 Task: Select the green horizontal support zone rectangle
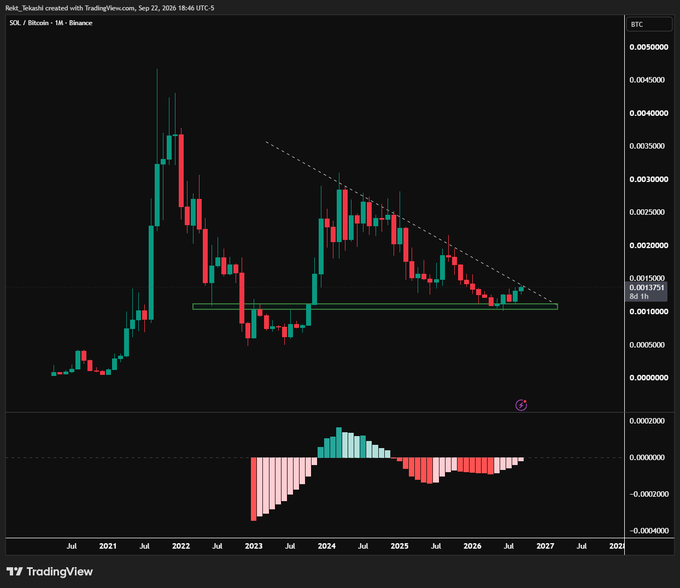[x=375, y=307]
